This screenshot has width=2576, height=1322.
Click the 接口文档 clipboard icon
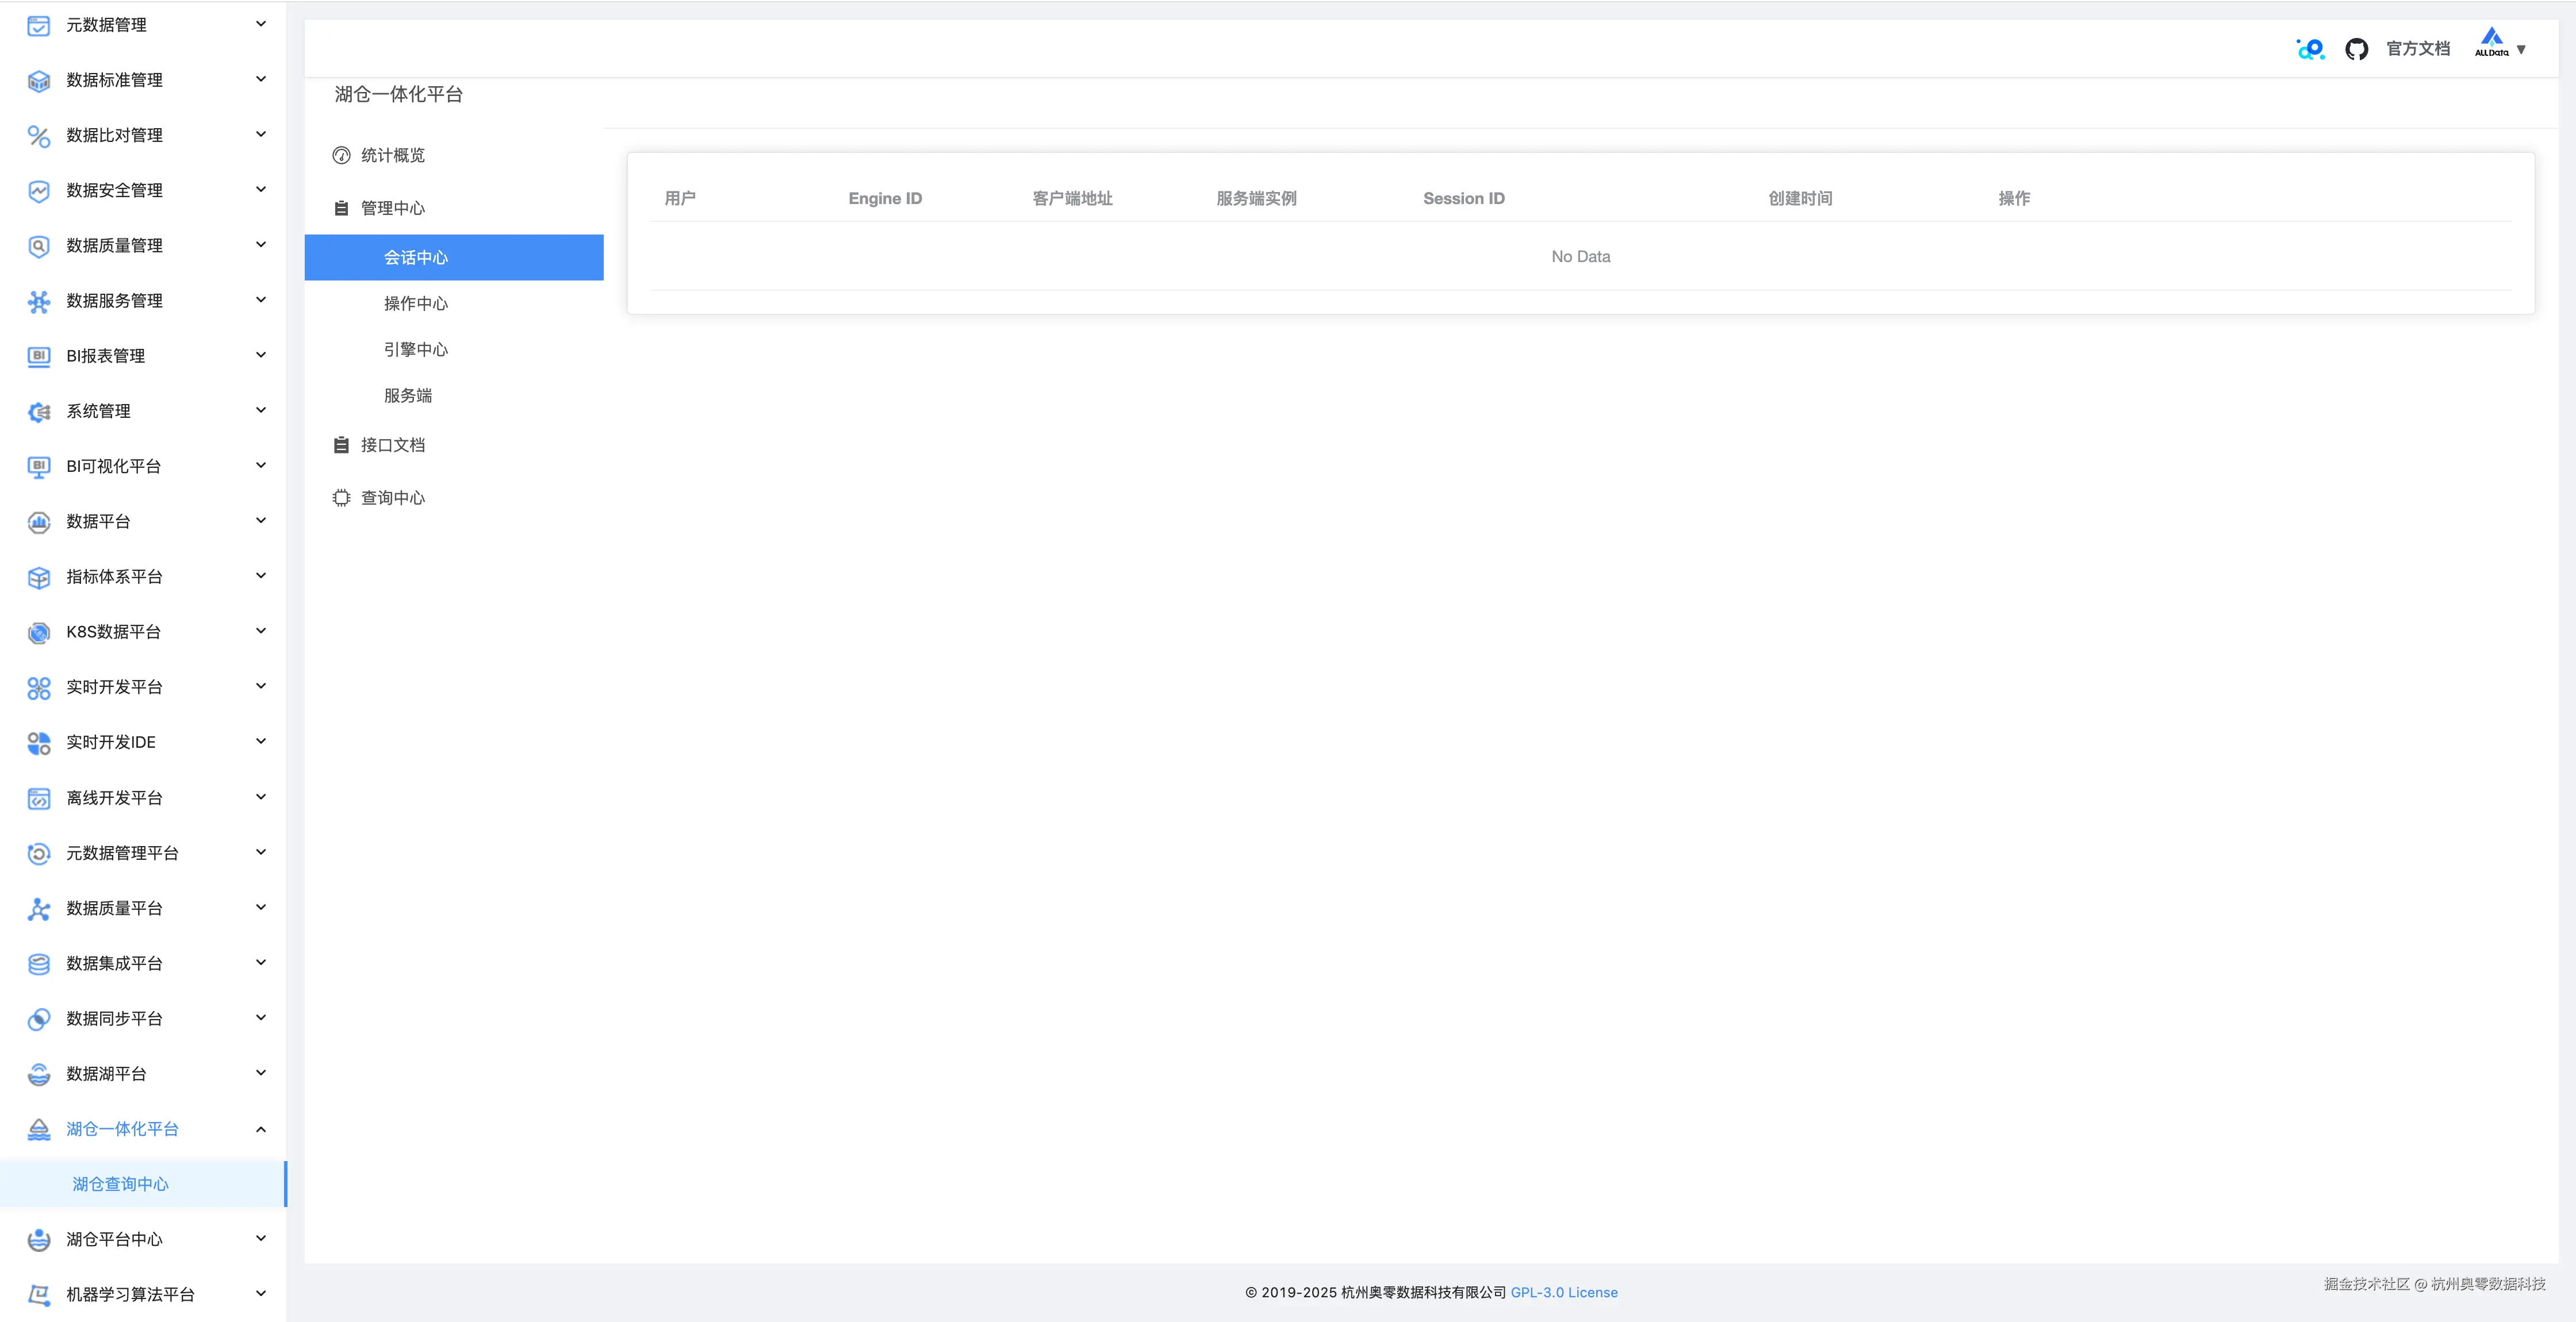click(x=341, y=445)
